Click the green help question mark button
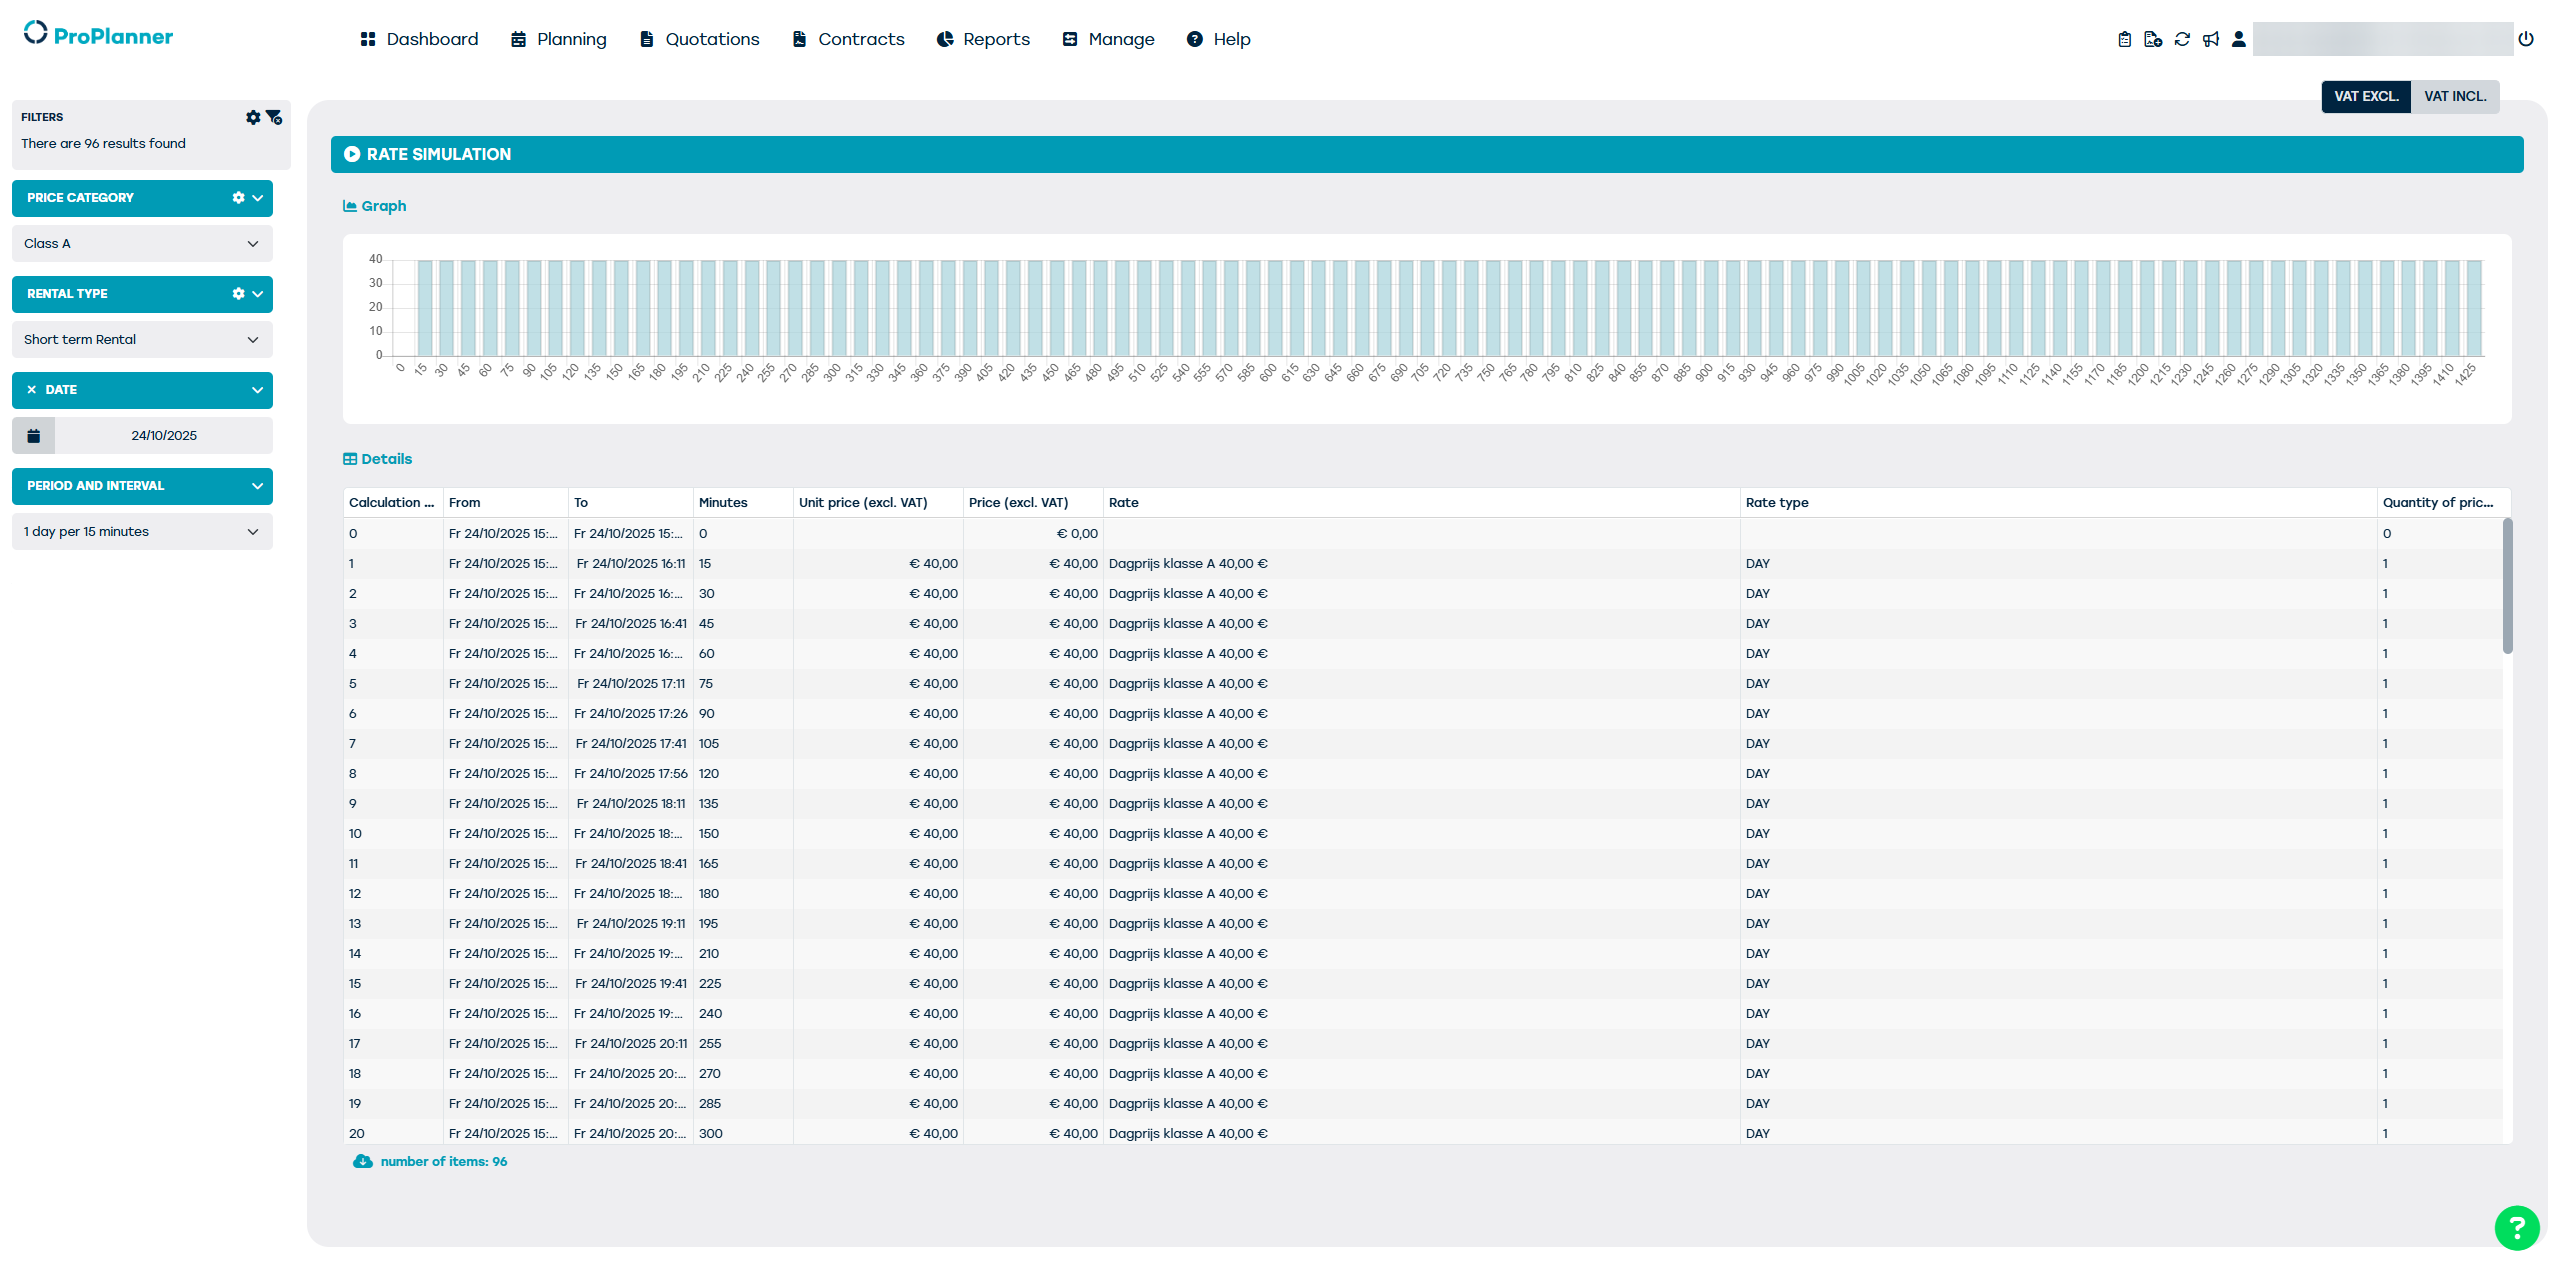 coord(2516,1228)
